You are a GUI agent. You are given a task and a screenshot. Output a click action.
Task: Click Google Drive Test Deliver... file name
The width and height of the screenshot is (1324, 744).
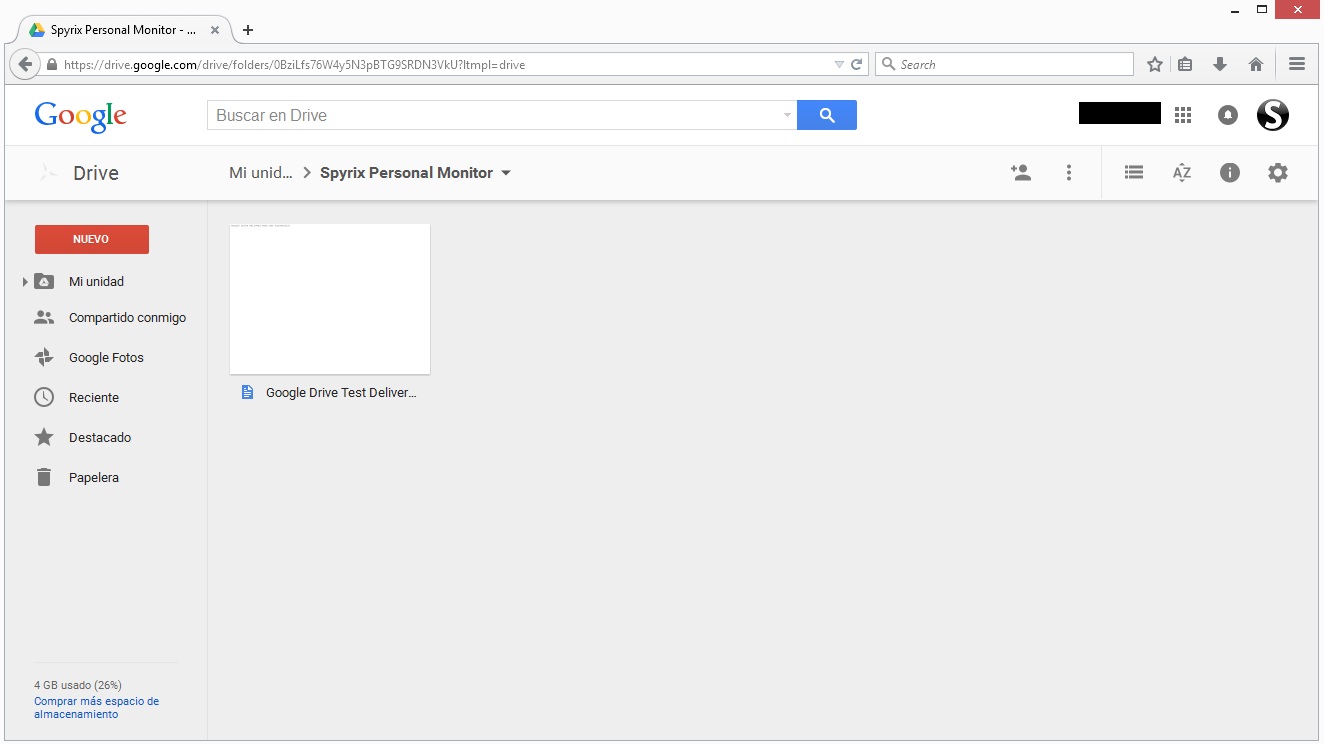341,393
